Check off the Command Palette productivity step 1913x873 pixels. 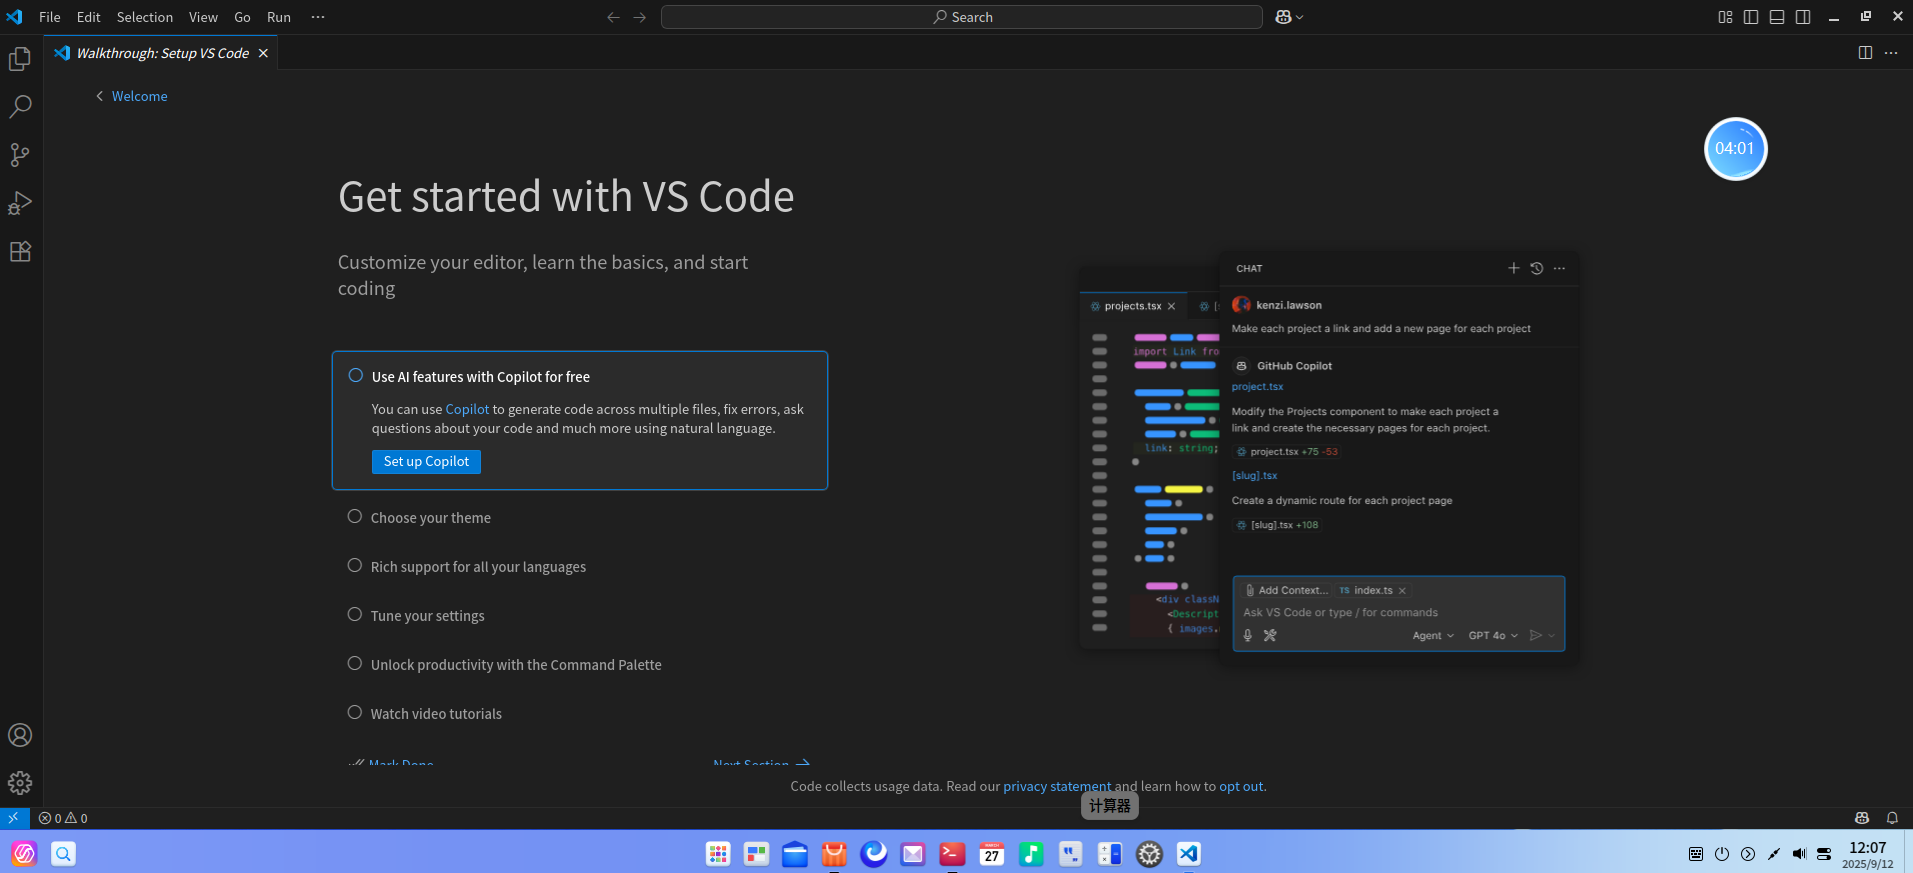tap(354, 664)
